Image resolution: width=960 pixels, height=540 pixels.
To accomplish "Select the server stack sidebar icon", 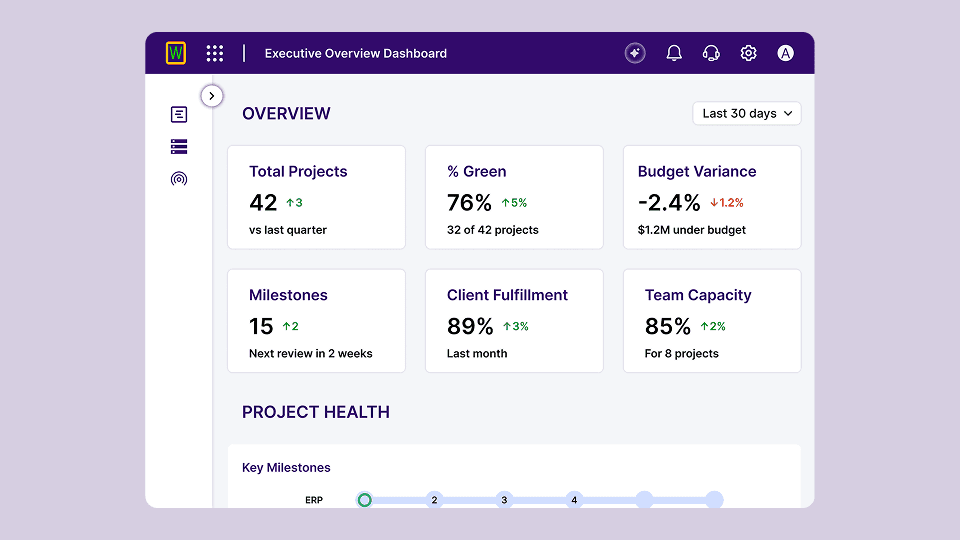I will (179, 147).
